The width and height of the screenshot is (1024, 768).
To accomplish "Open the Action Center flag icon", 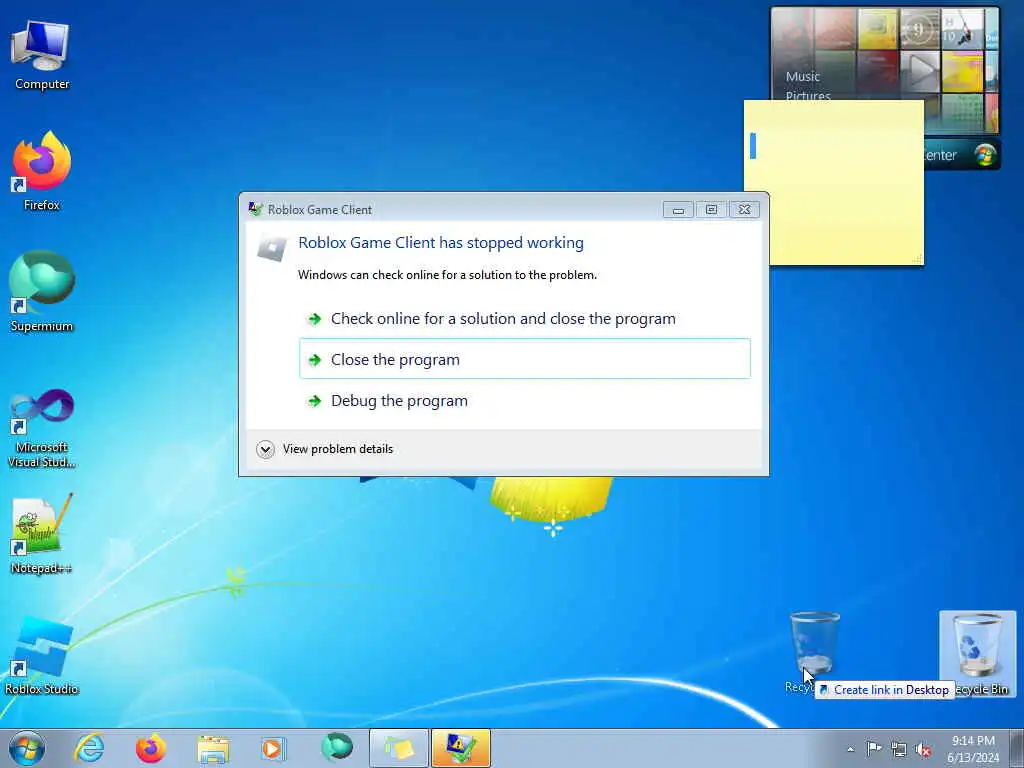I will click(x=874, y=749).
